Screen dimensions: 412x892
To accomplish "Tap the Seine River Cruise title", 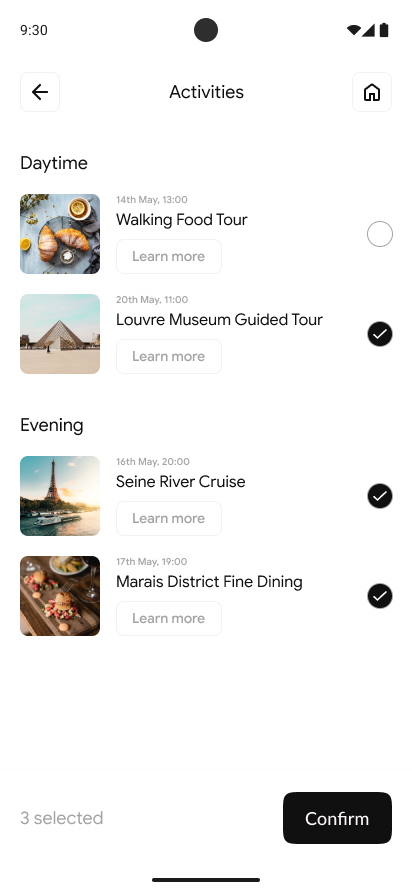I will (x=181, y=482).
